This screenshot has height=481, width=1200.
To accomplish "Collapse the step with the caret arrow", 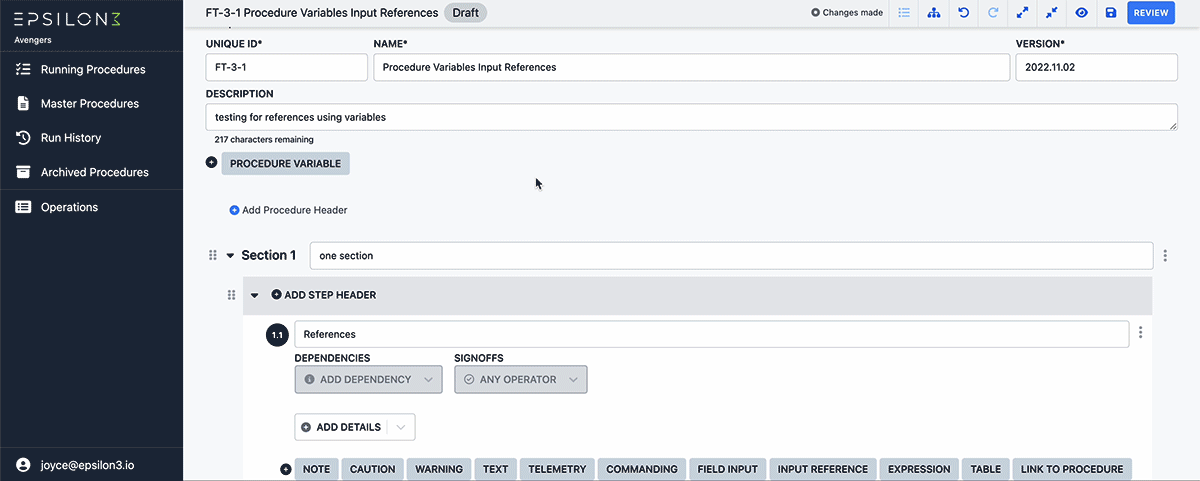I will click(x=254, y=296).
